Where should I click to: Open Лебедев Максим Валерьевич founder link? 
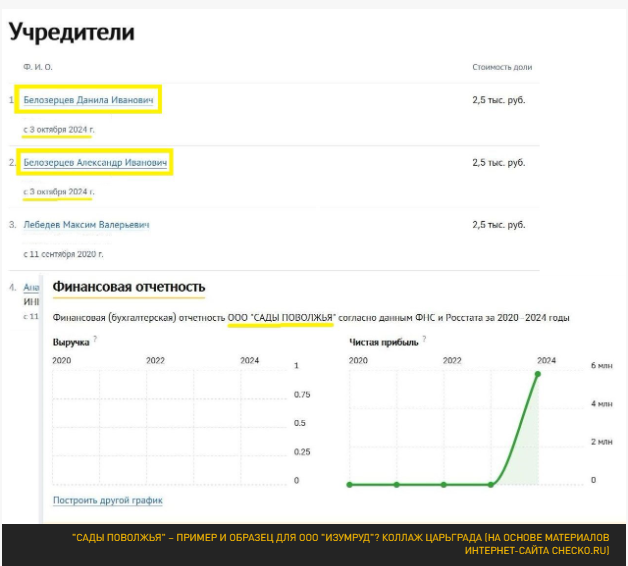[86, 225]
